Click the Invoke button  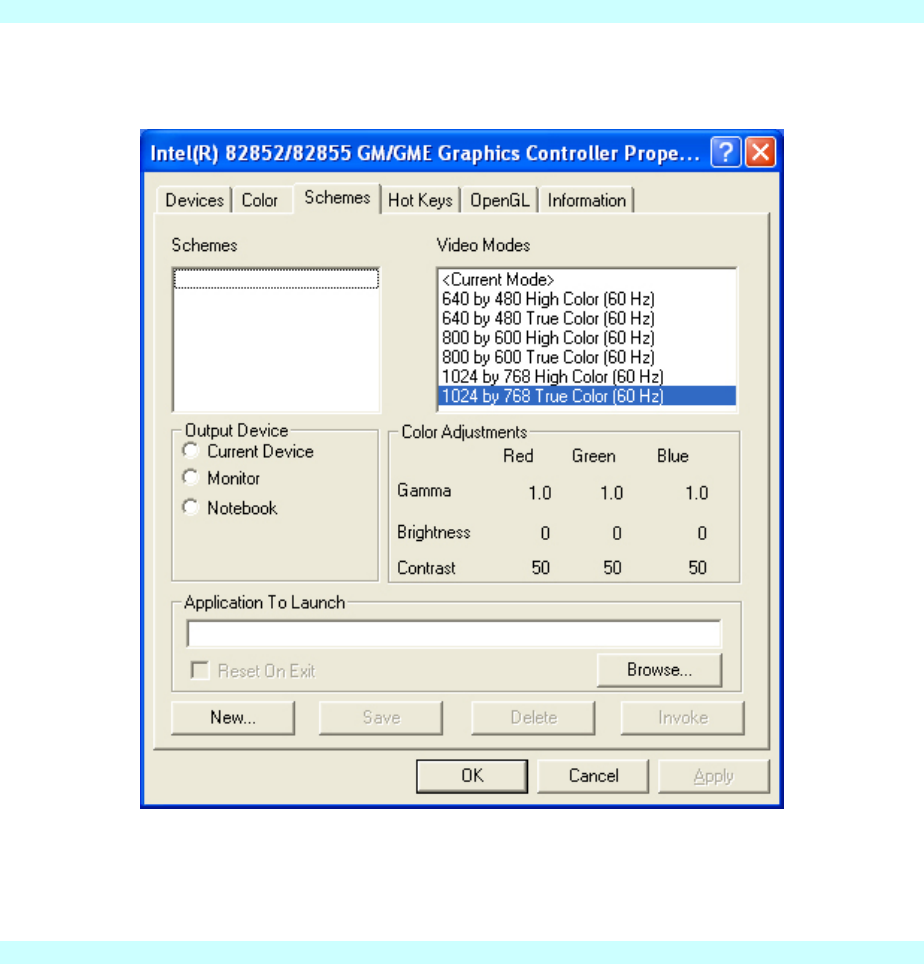tap(682, 717)
